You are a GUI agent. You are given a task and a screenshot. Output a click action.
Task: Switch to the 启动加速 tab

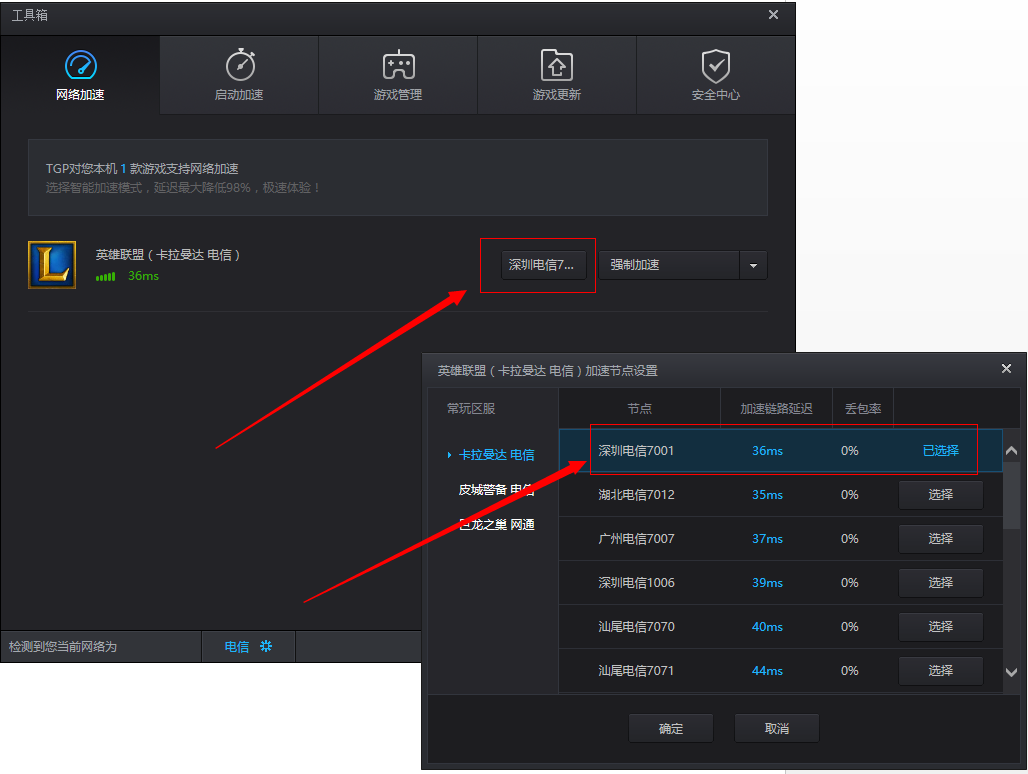click(239, 75)
